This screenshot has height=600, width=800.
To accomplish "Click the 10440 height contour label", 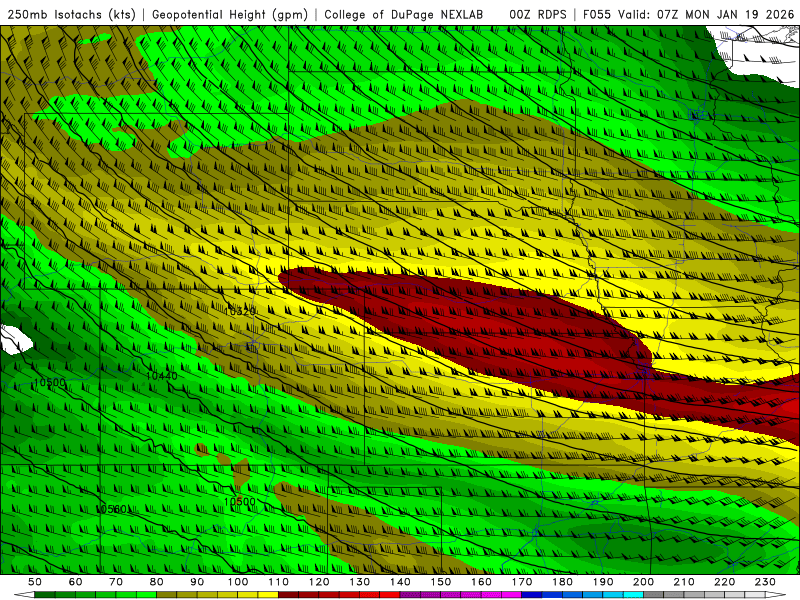I will point(162,376).
